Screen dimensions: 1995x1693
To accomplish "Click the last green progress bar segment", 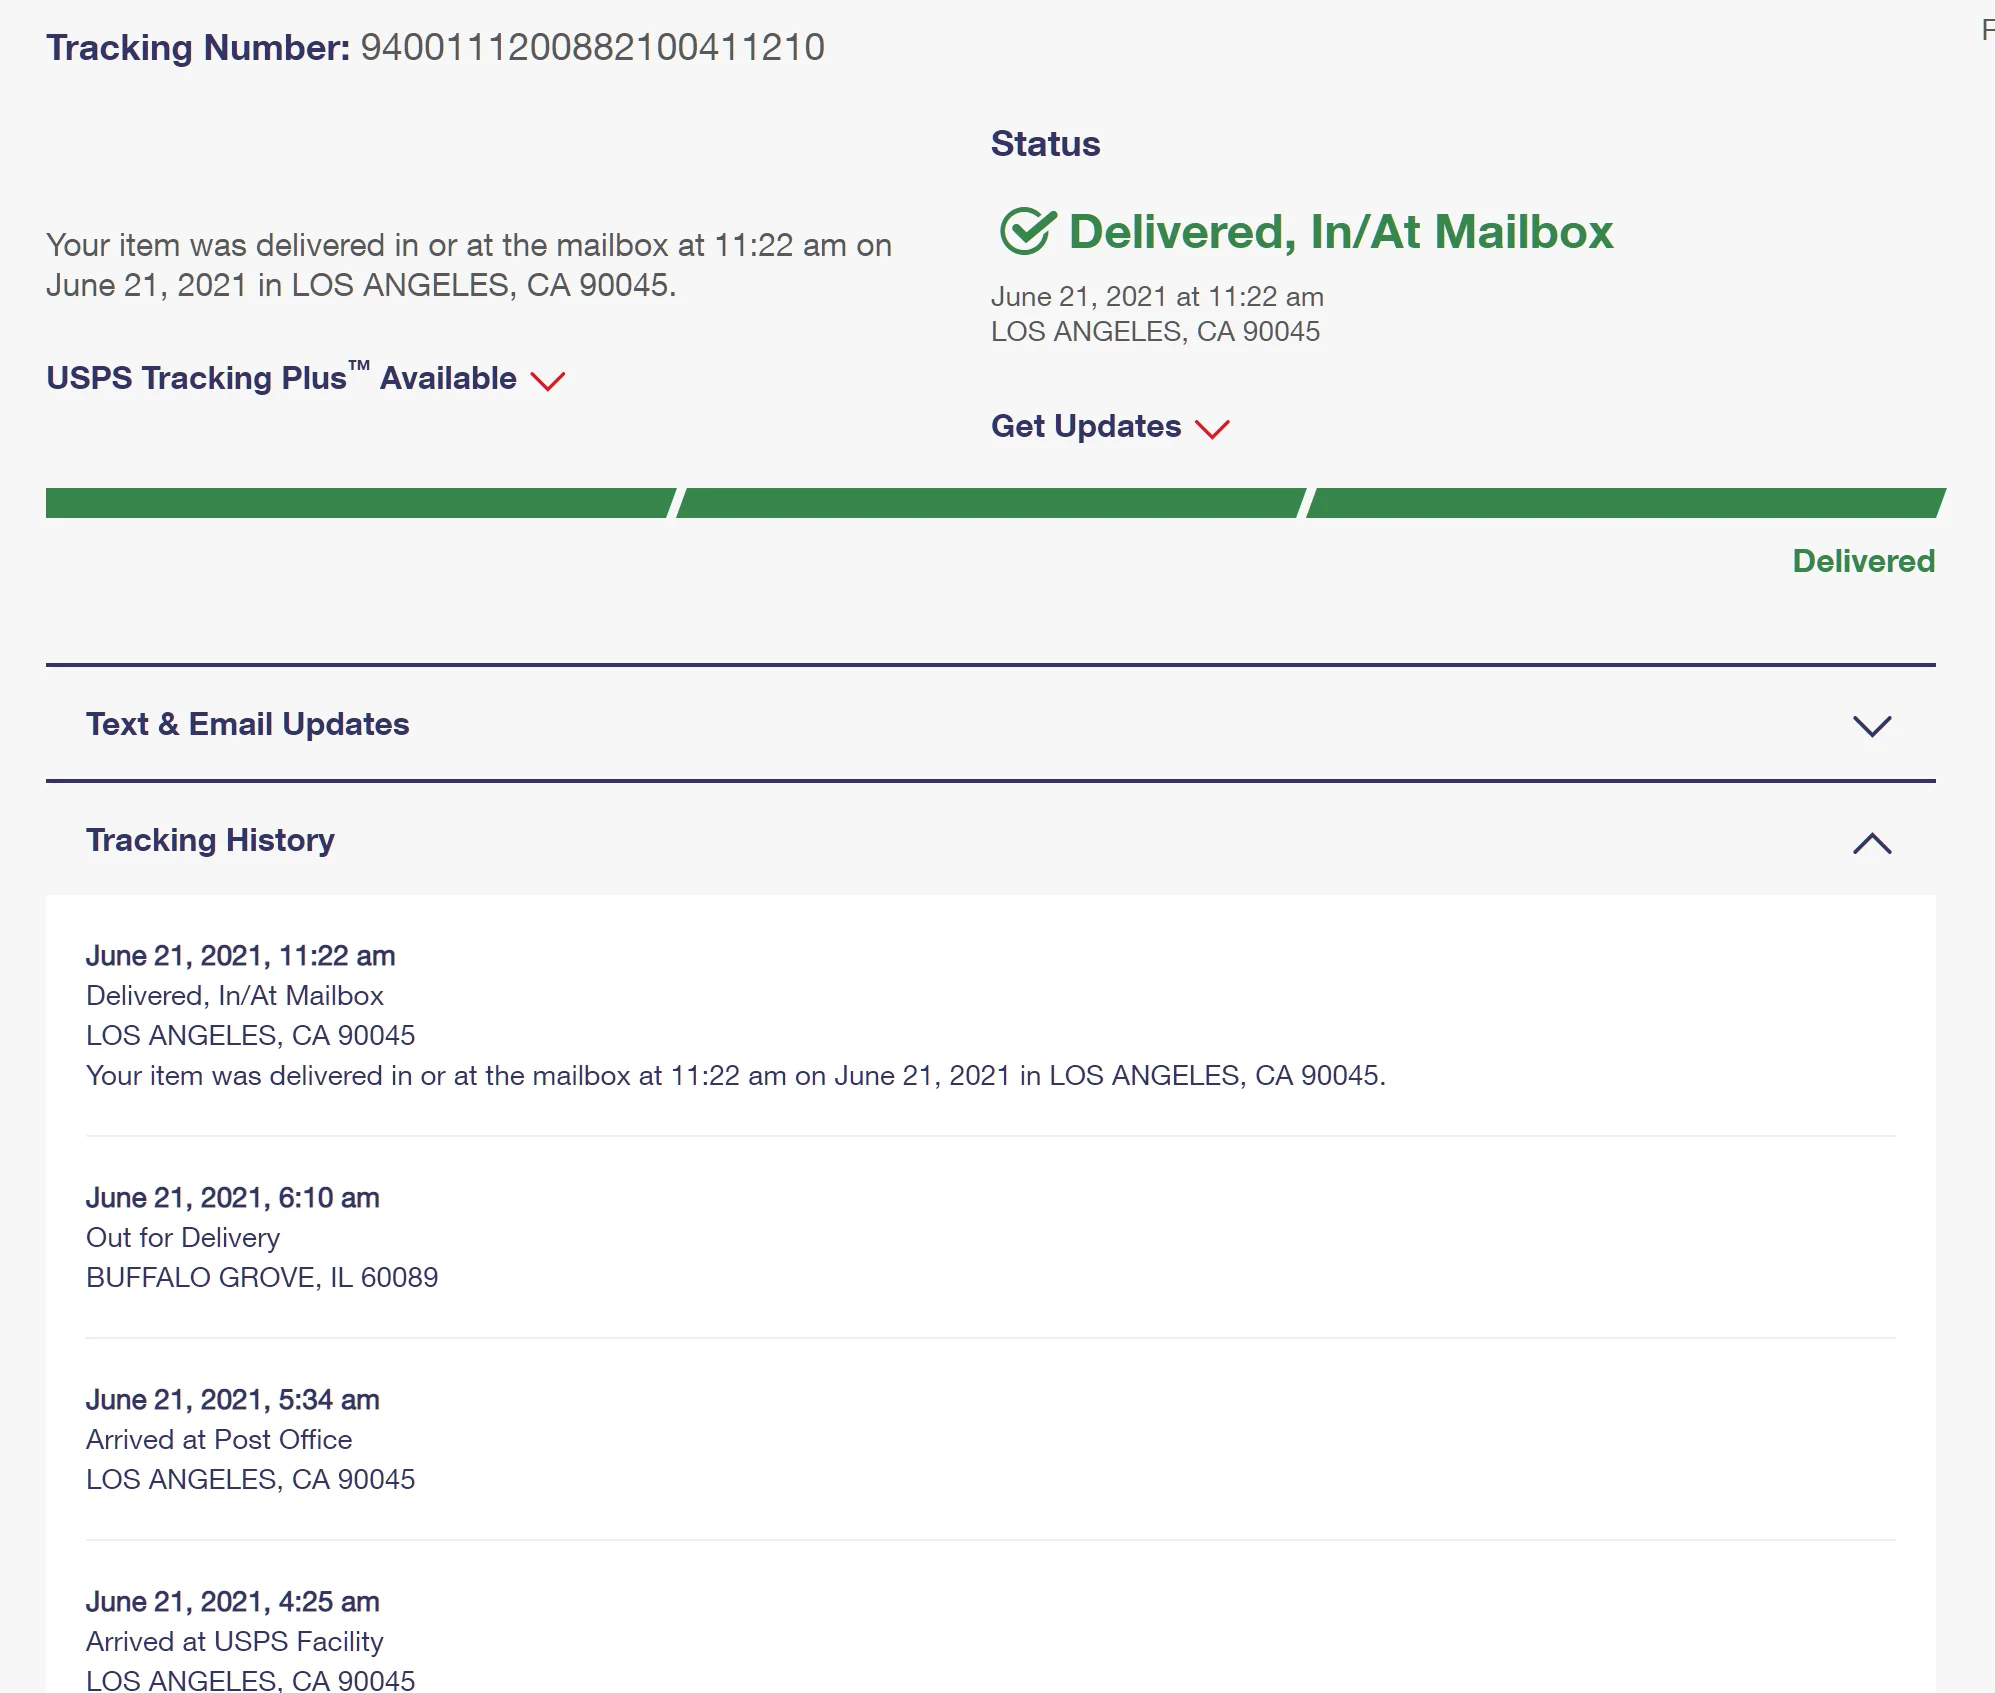I will point(1624,503).
